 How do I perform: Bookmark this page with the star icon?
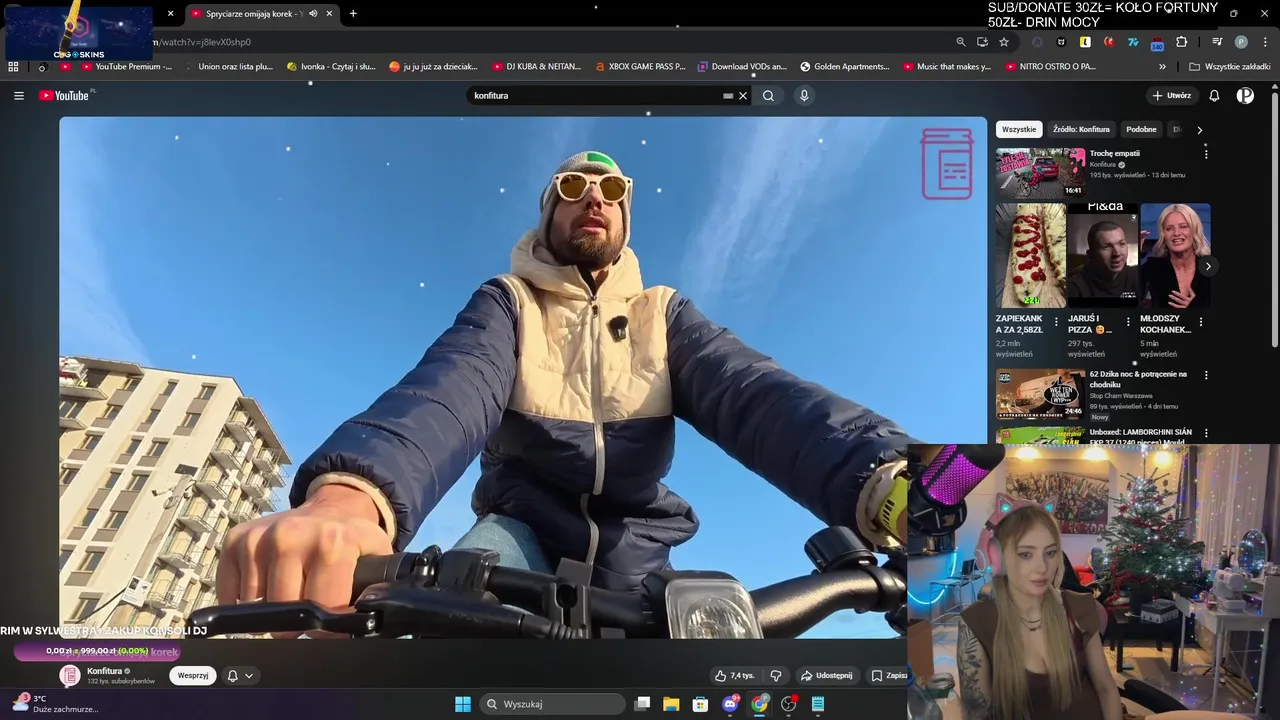1004,42
